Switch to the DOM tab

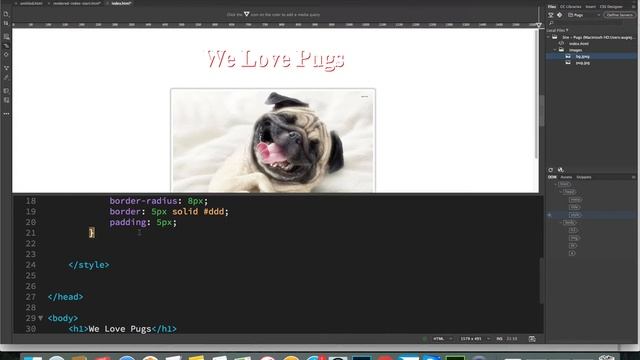coord(552,177)
